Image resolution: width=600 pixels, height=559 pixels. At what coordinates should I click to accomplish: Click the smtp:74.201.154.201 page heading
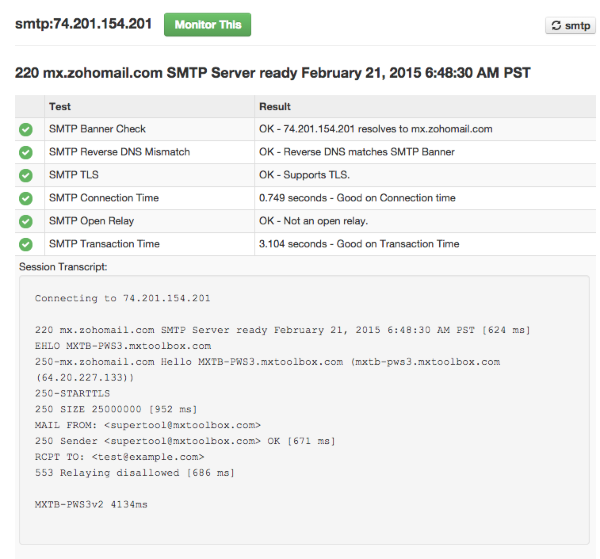tap(83, 24)
